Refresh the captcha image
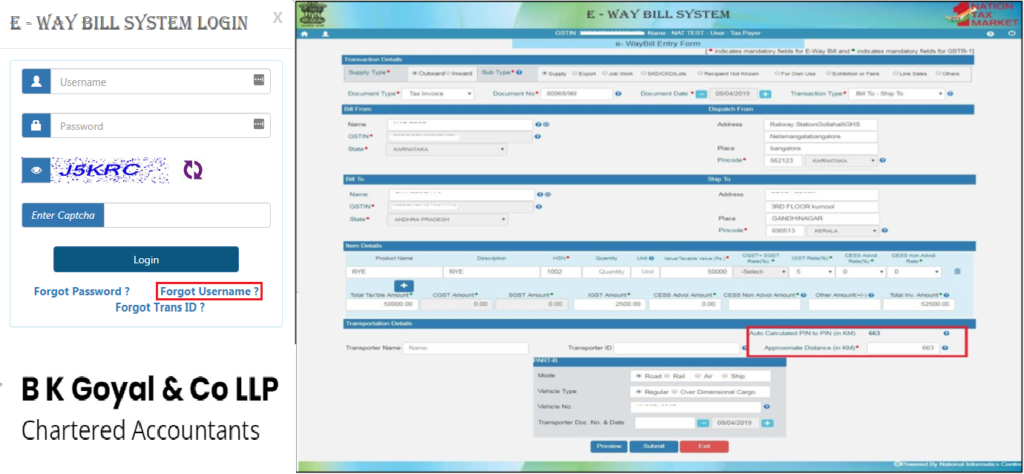 click(193, 170)
